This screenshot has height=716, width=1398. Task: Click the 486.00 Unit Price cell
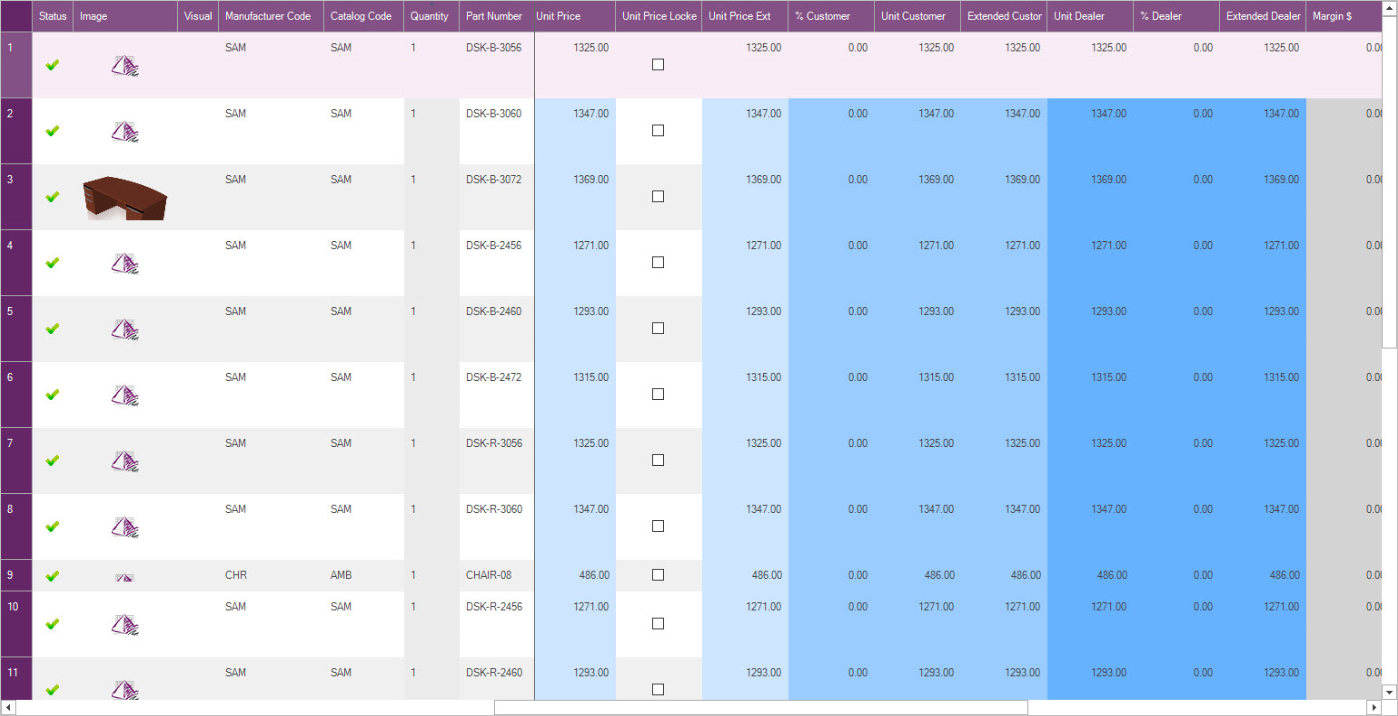575,575
